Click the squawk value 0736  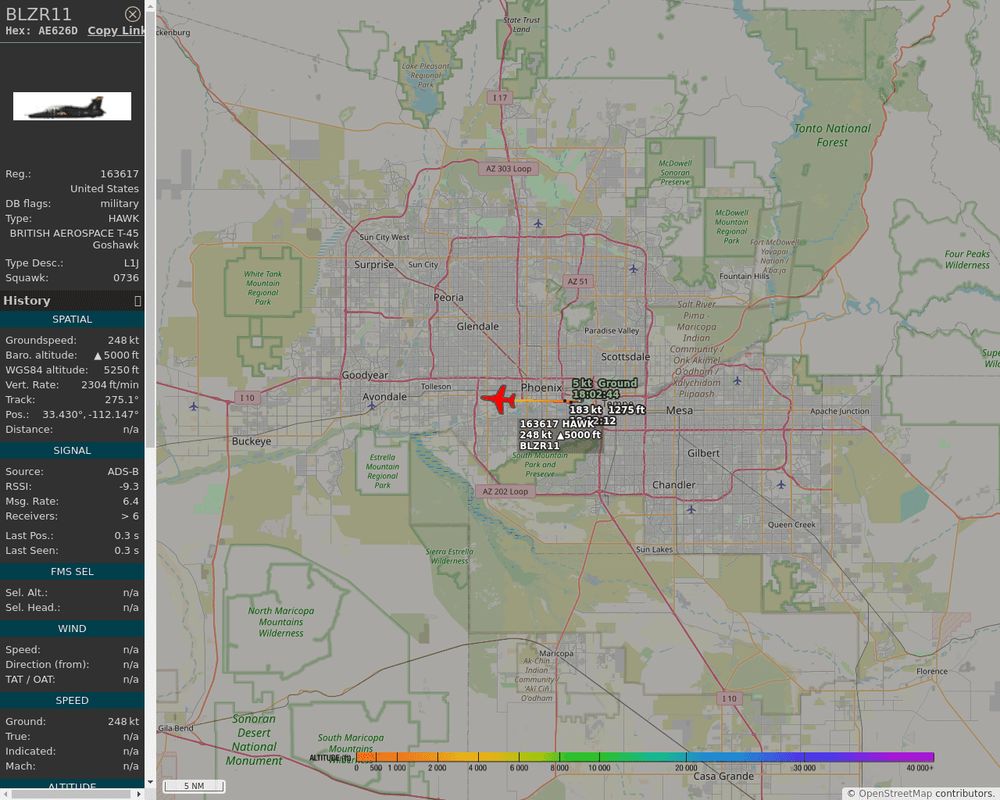(x=126, y=278)
